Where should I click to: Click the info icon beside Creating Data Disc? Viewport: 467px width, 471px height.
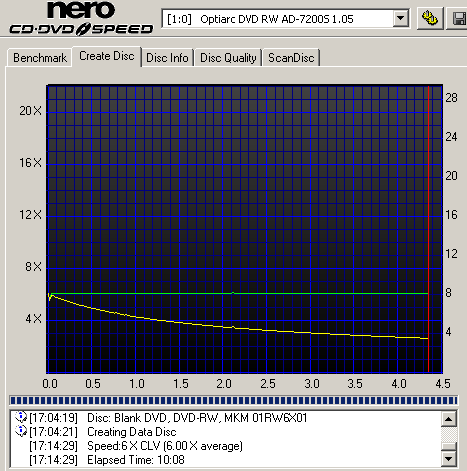coord(21,431)
